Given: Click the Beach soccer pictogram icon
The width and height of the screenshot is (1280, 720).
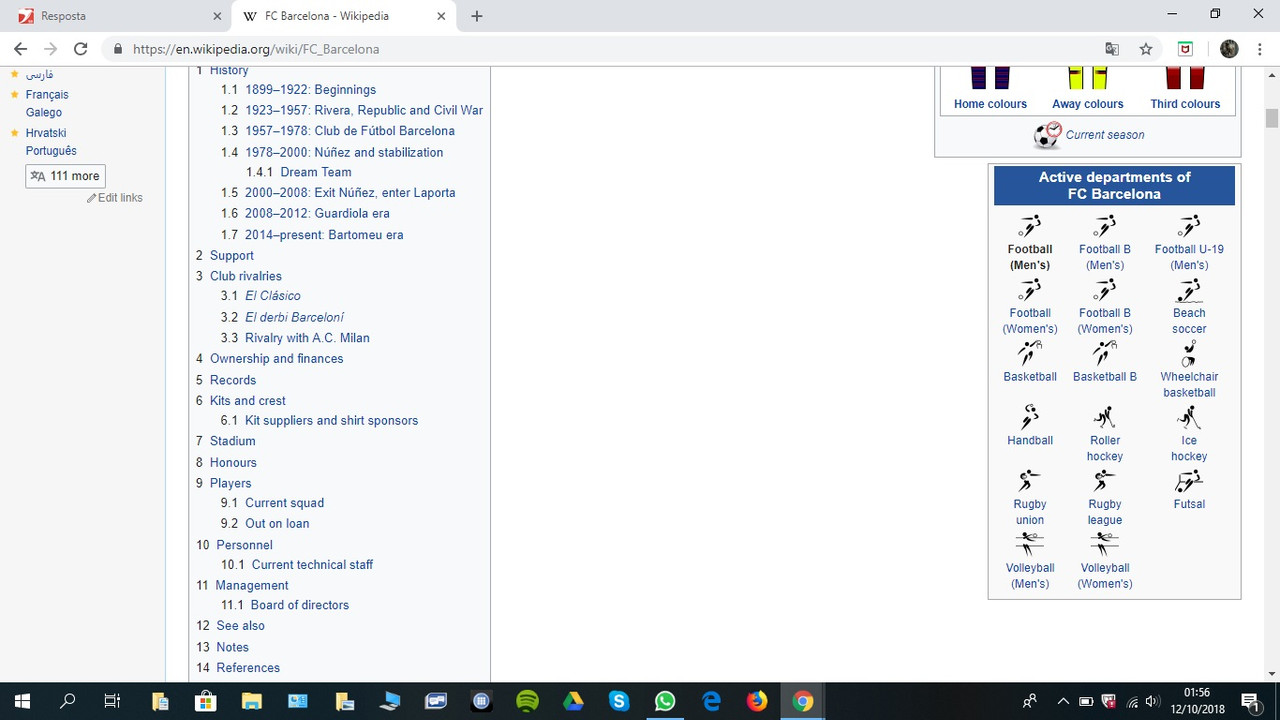Looking at the screenshot, I should (1189, 290).
